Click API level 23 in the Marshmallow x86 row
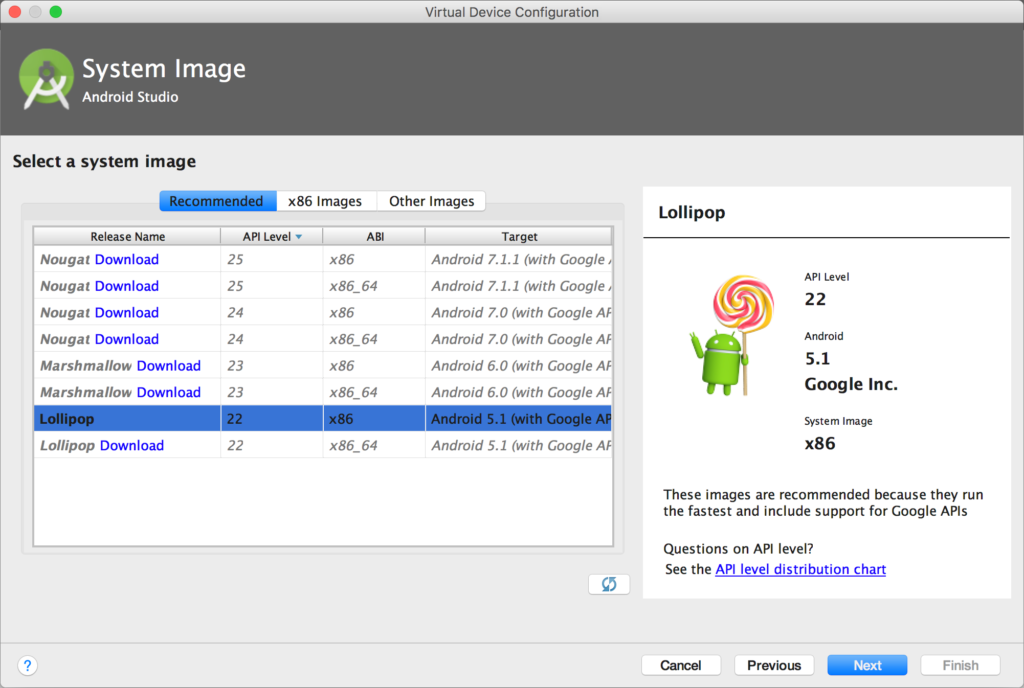The image size is (1024, 688). pos(272,366)
